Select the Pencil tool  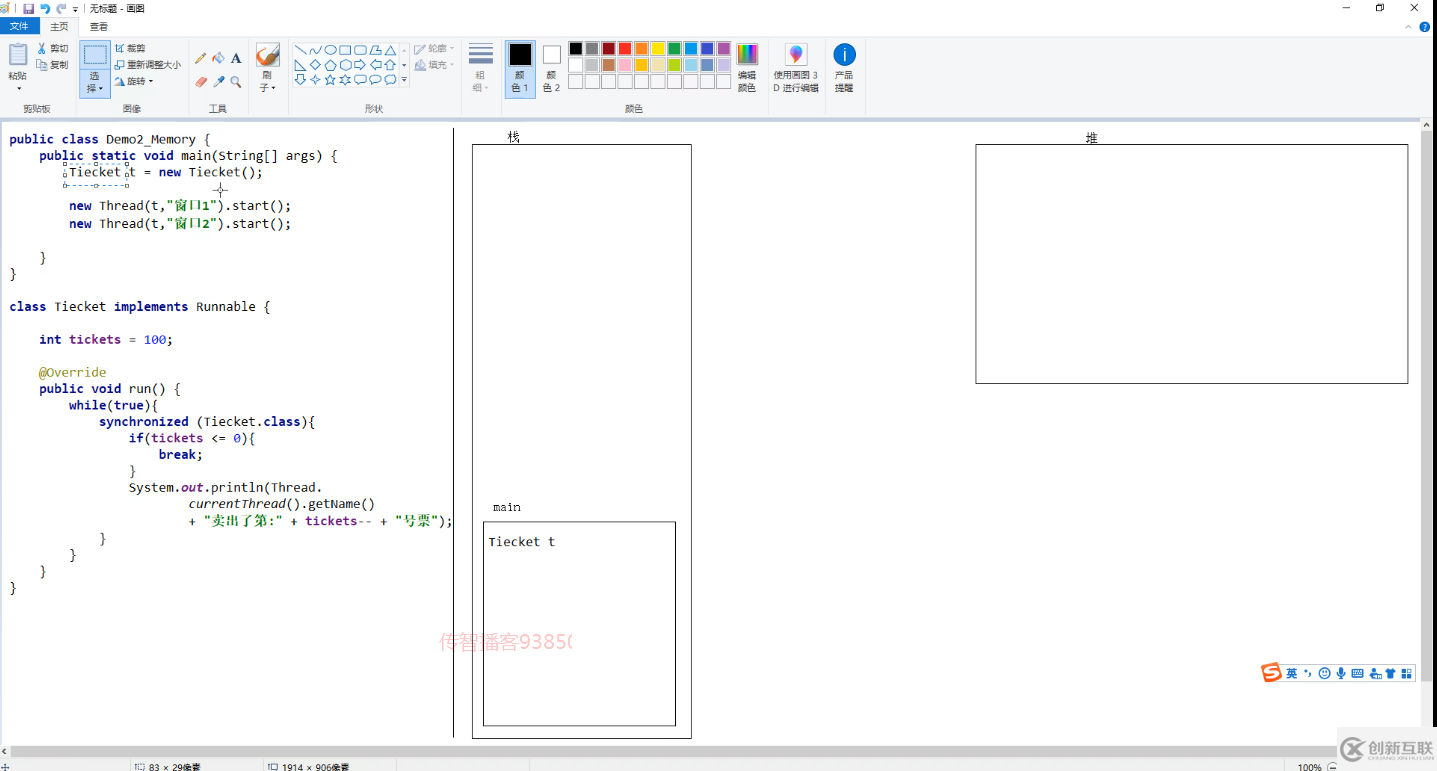200,58
